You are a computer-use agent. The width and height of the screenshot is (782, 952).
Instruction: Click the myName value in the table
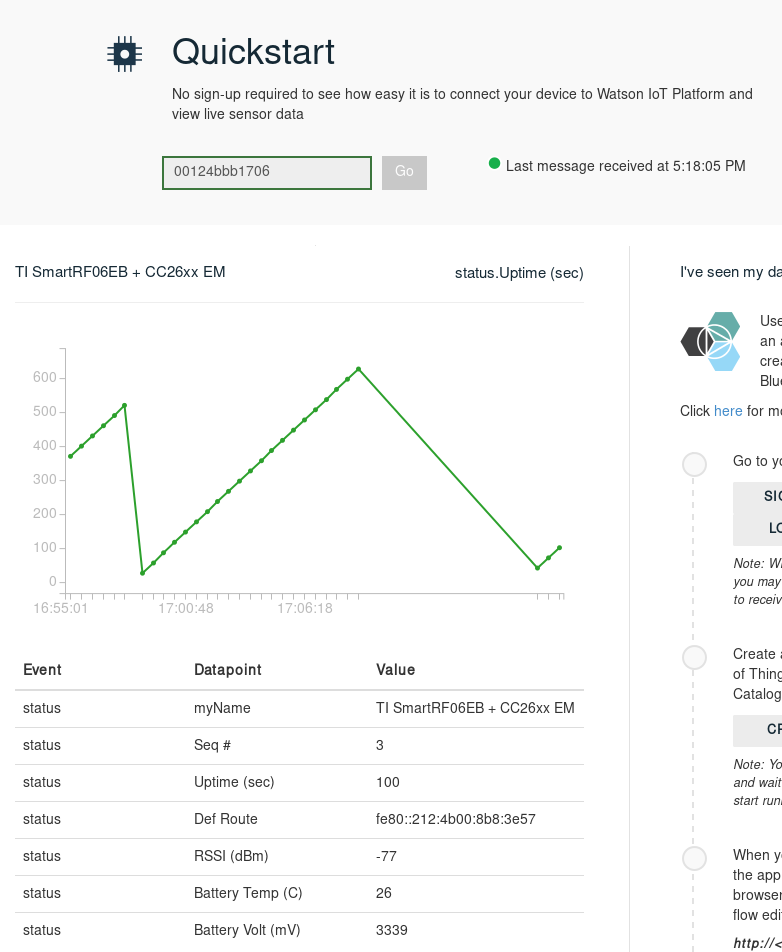coord(475,709)
